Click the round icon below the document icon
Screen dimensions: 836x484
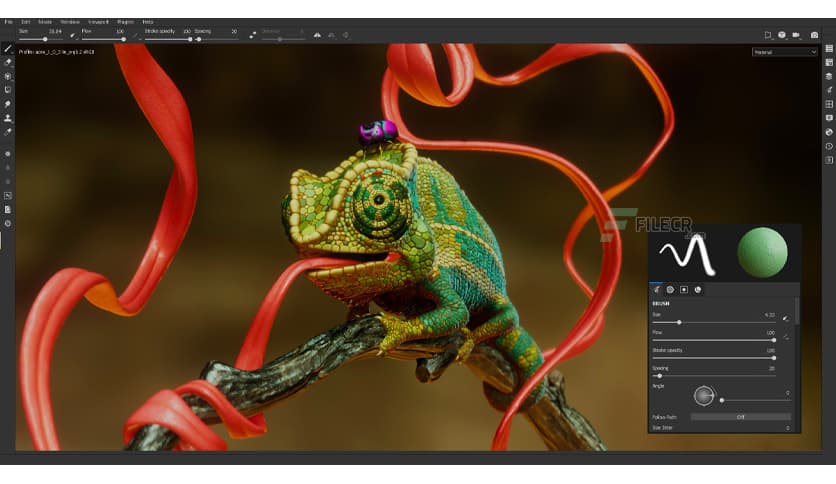(x=7, y=223)
